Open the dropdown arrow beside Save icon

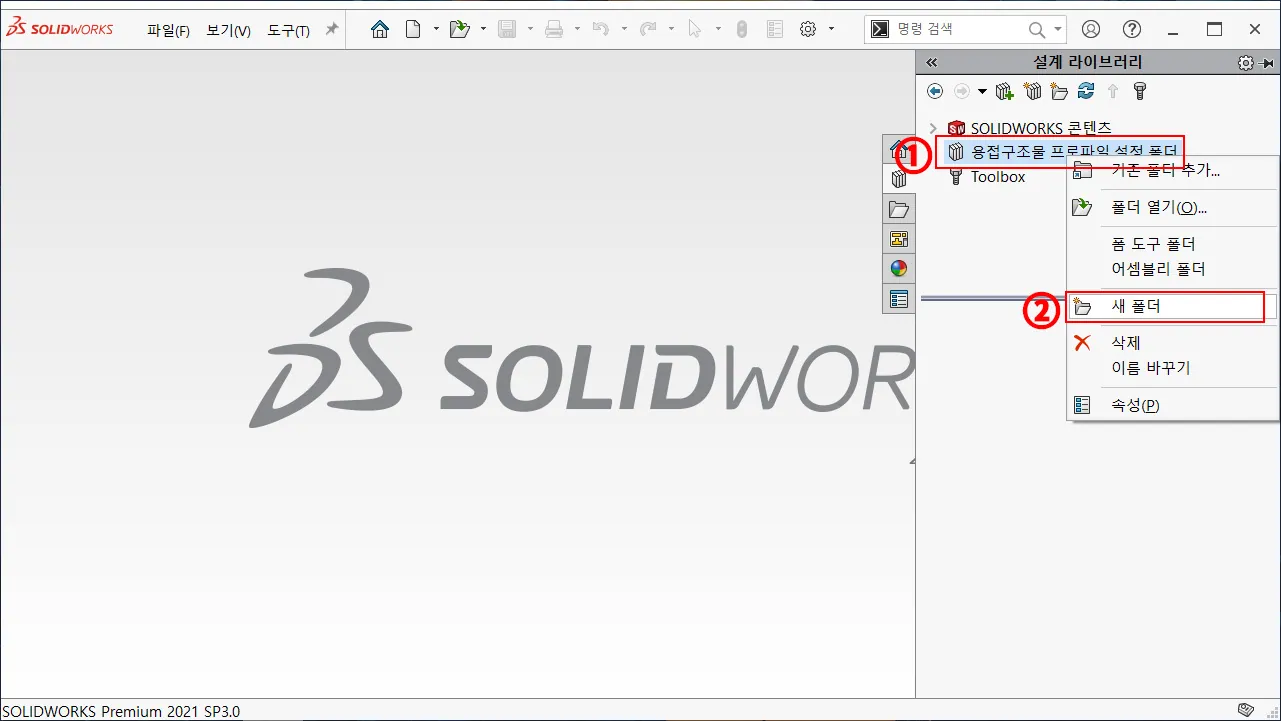point(530,30)
